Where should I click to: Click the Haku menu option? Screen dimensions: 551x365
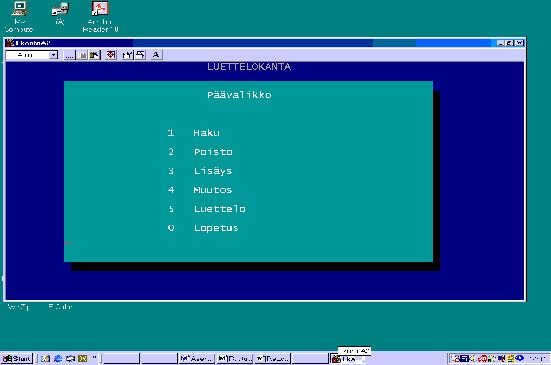(x=206, y=133)
